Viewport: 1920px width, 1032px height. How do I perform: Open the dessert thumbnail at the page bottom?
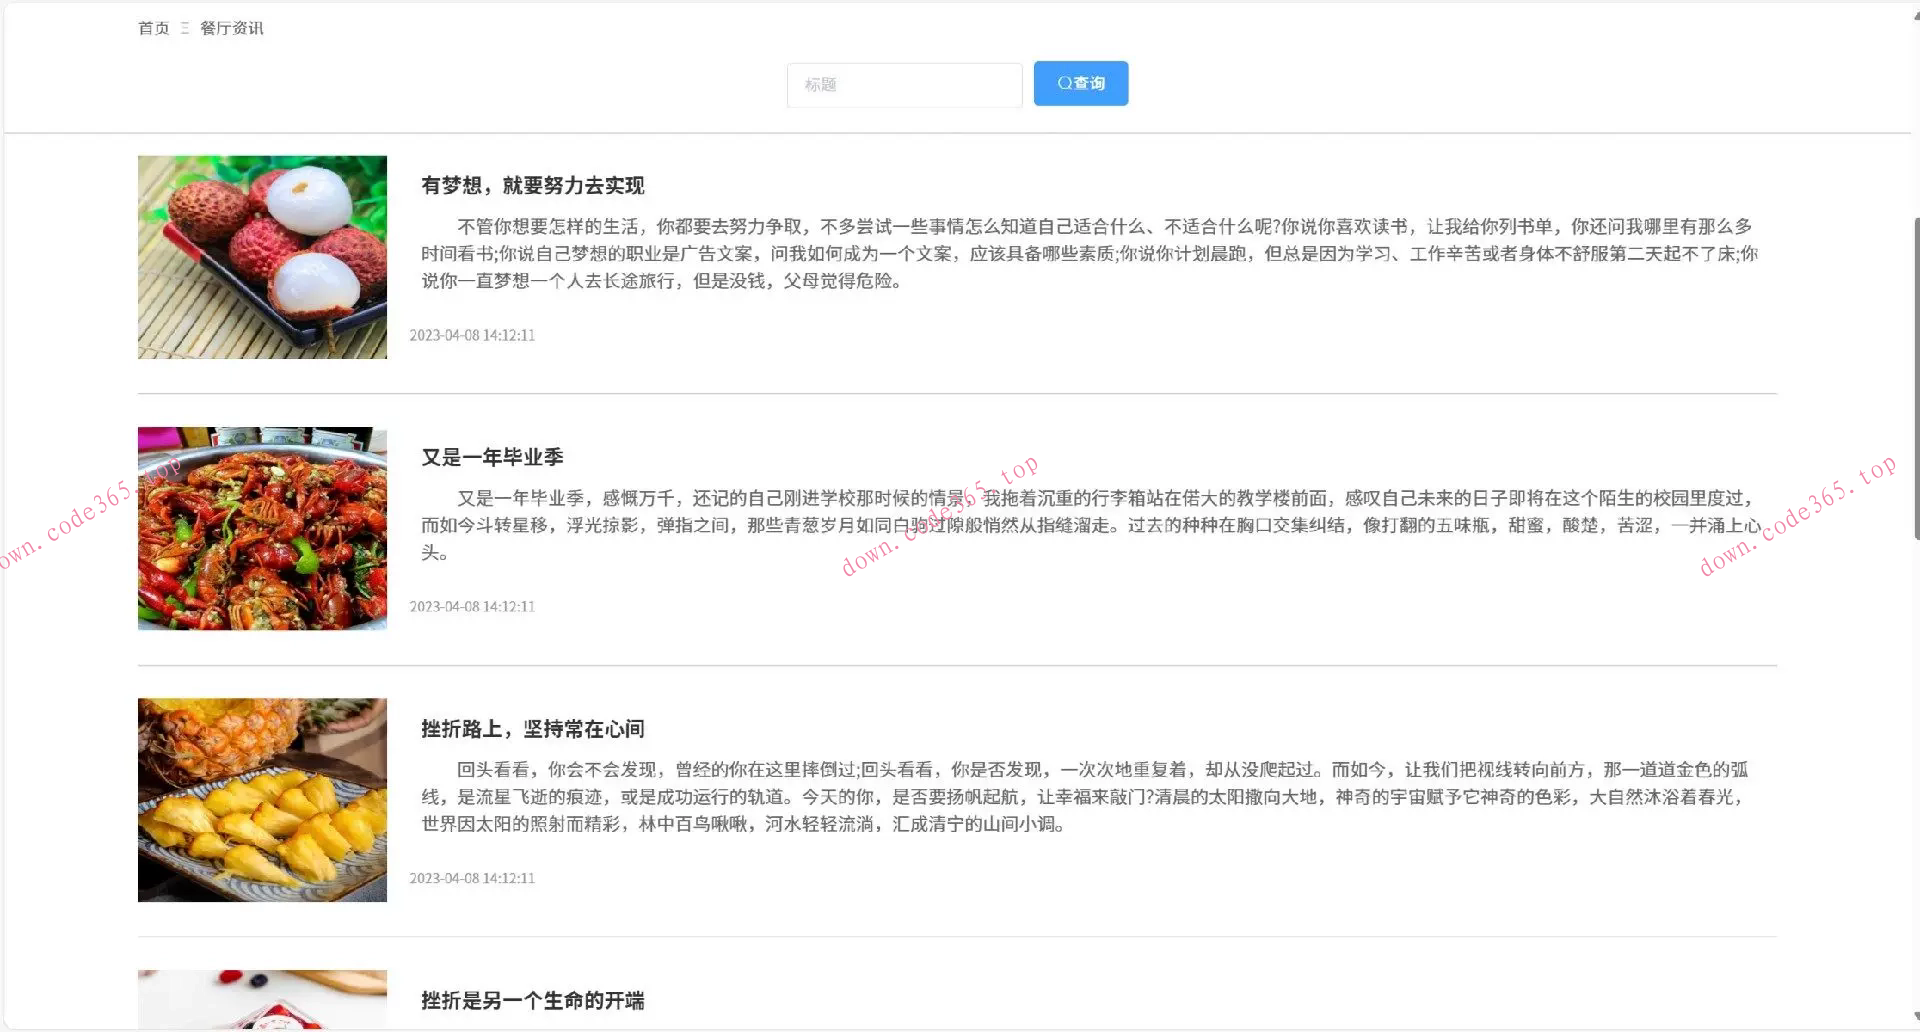point(262,1000)
